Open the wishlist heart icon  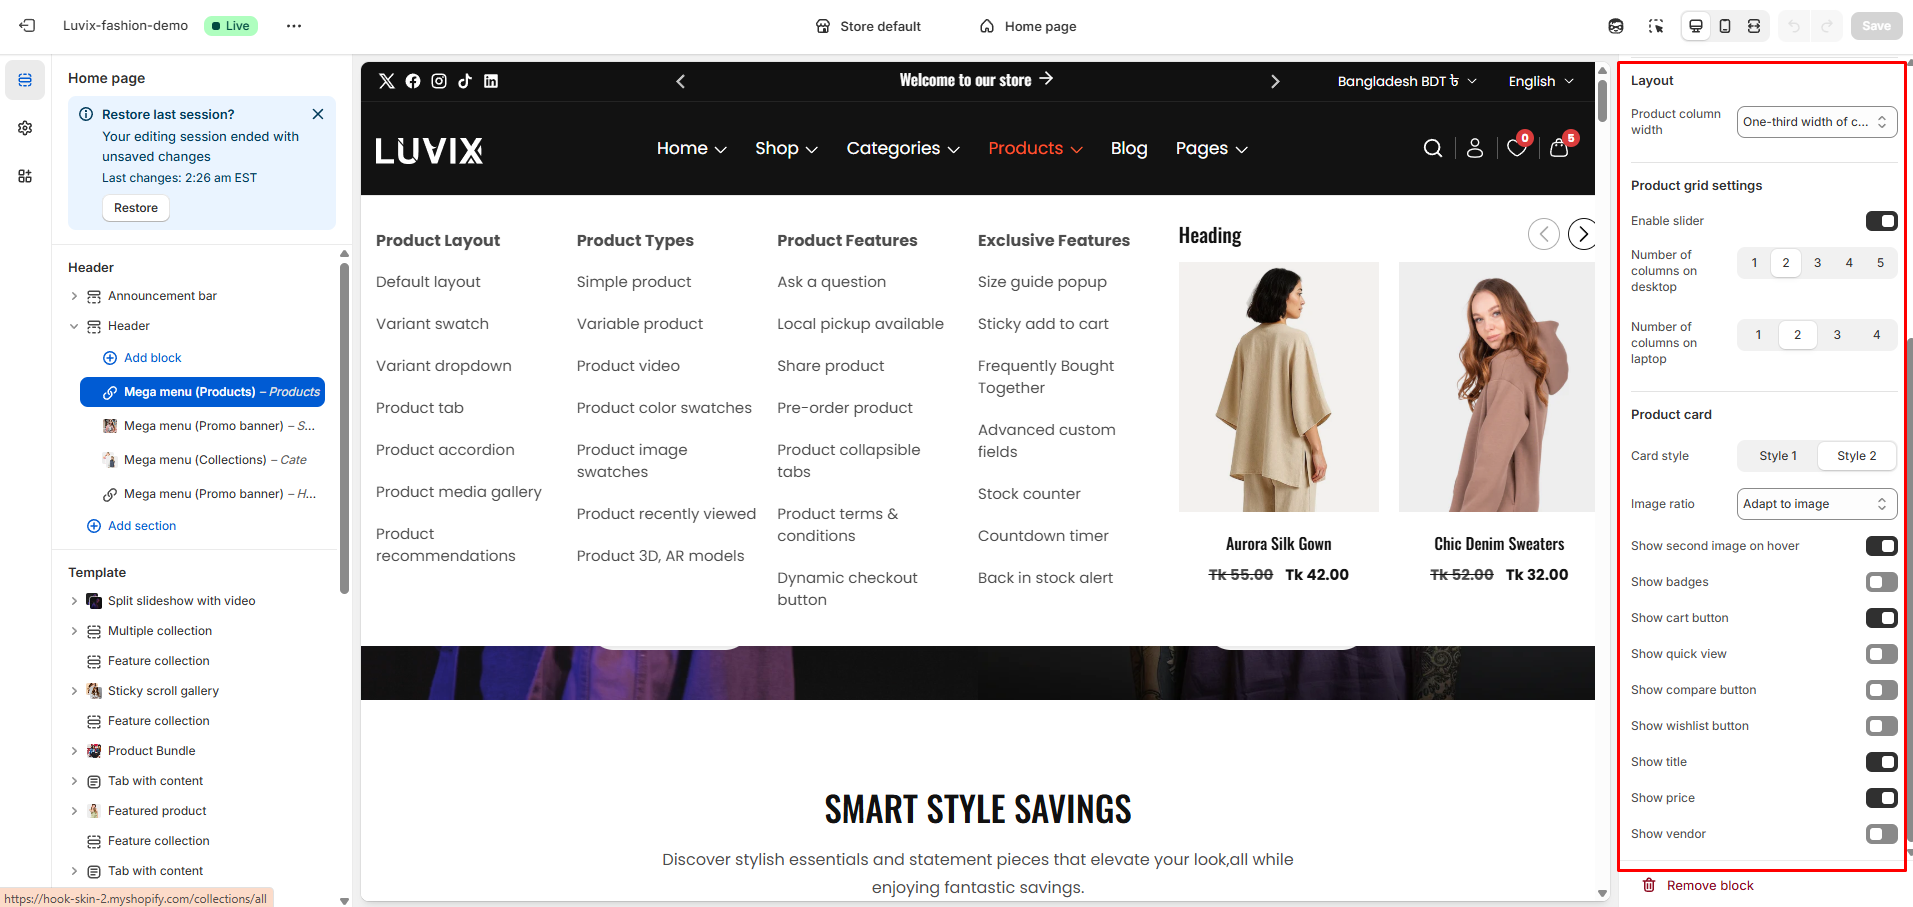click(x=1516, y=149)
